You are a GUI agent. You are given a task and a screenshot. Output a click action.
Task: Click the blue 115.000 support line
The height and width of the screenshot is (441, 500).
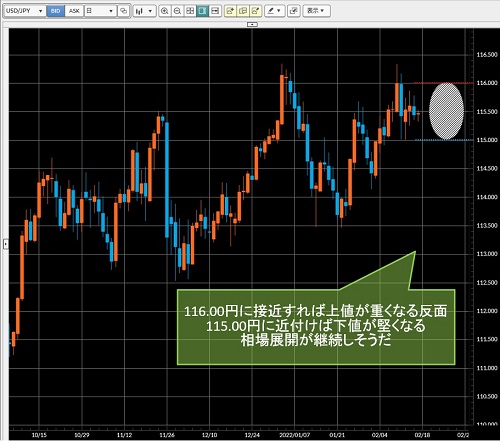pyautogui.click(x=444, y=140)
